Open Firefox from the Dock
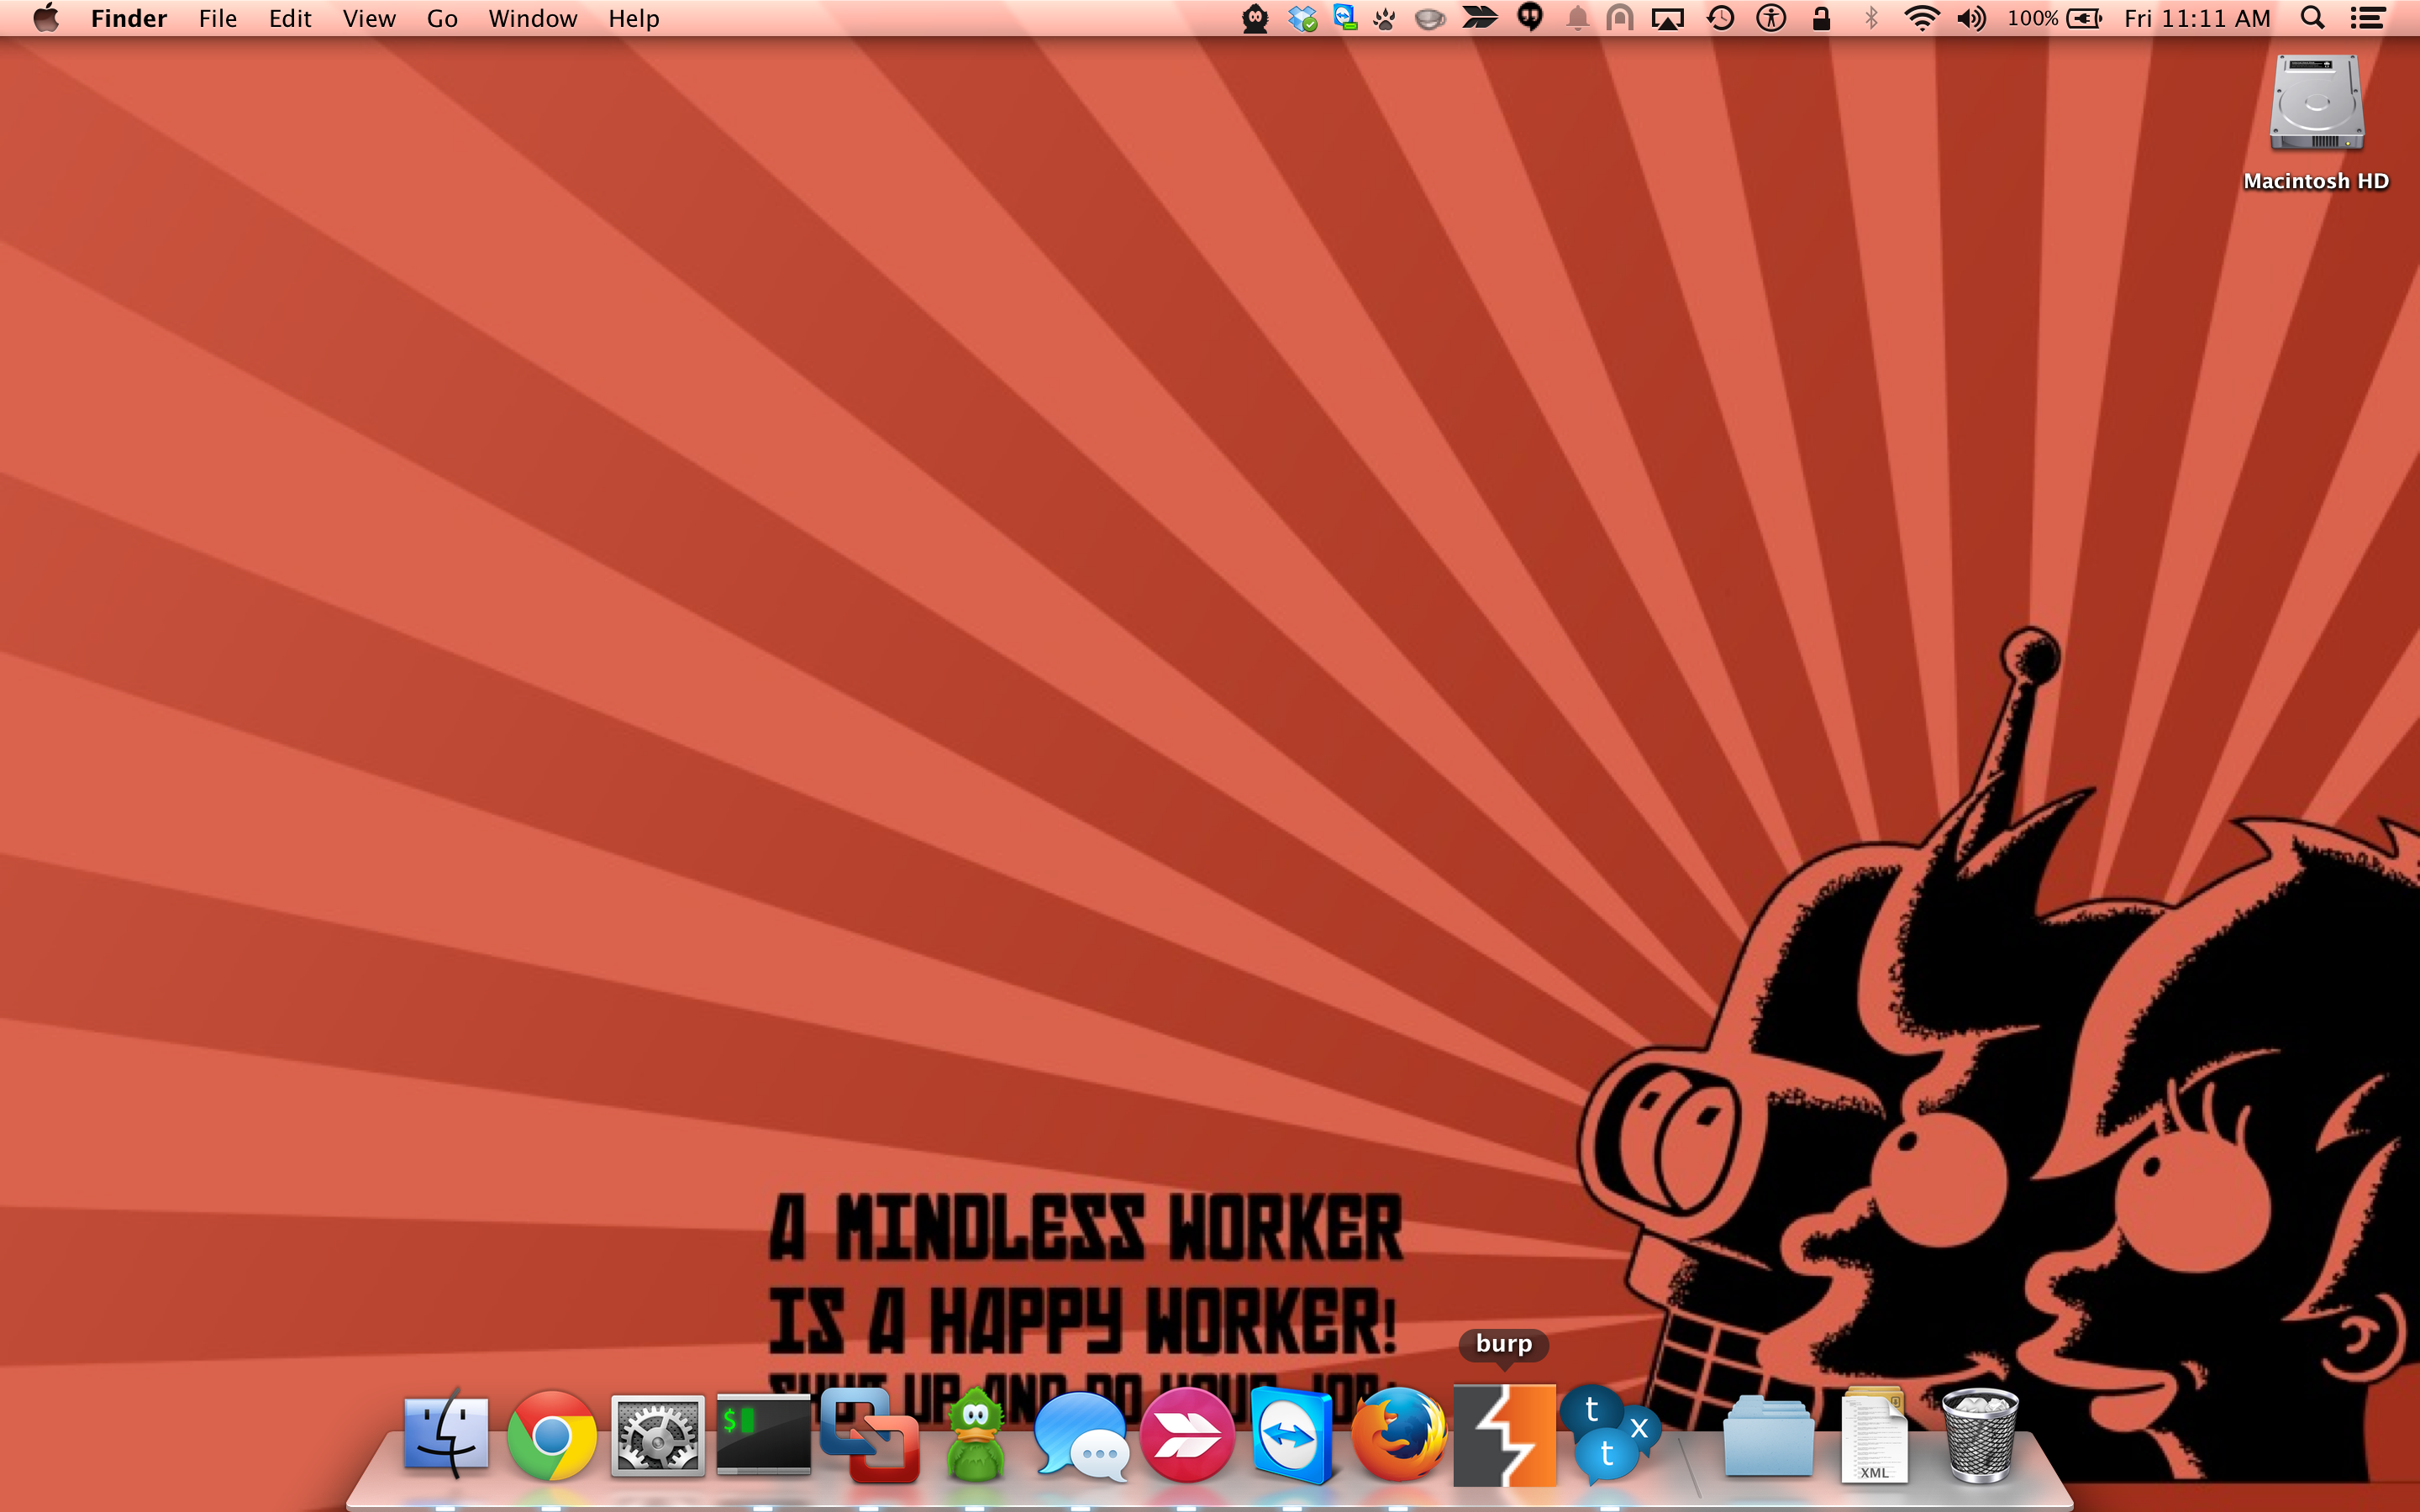This screenshot has height=1512, width=2420. [x=1398, y=1436]
